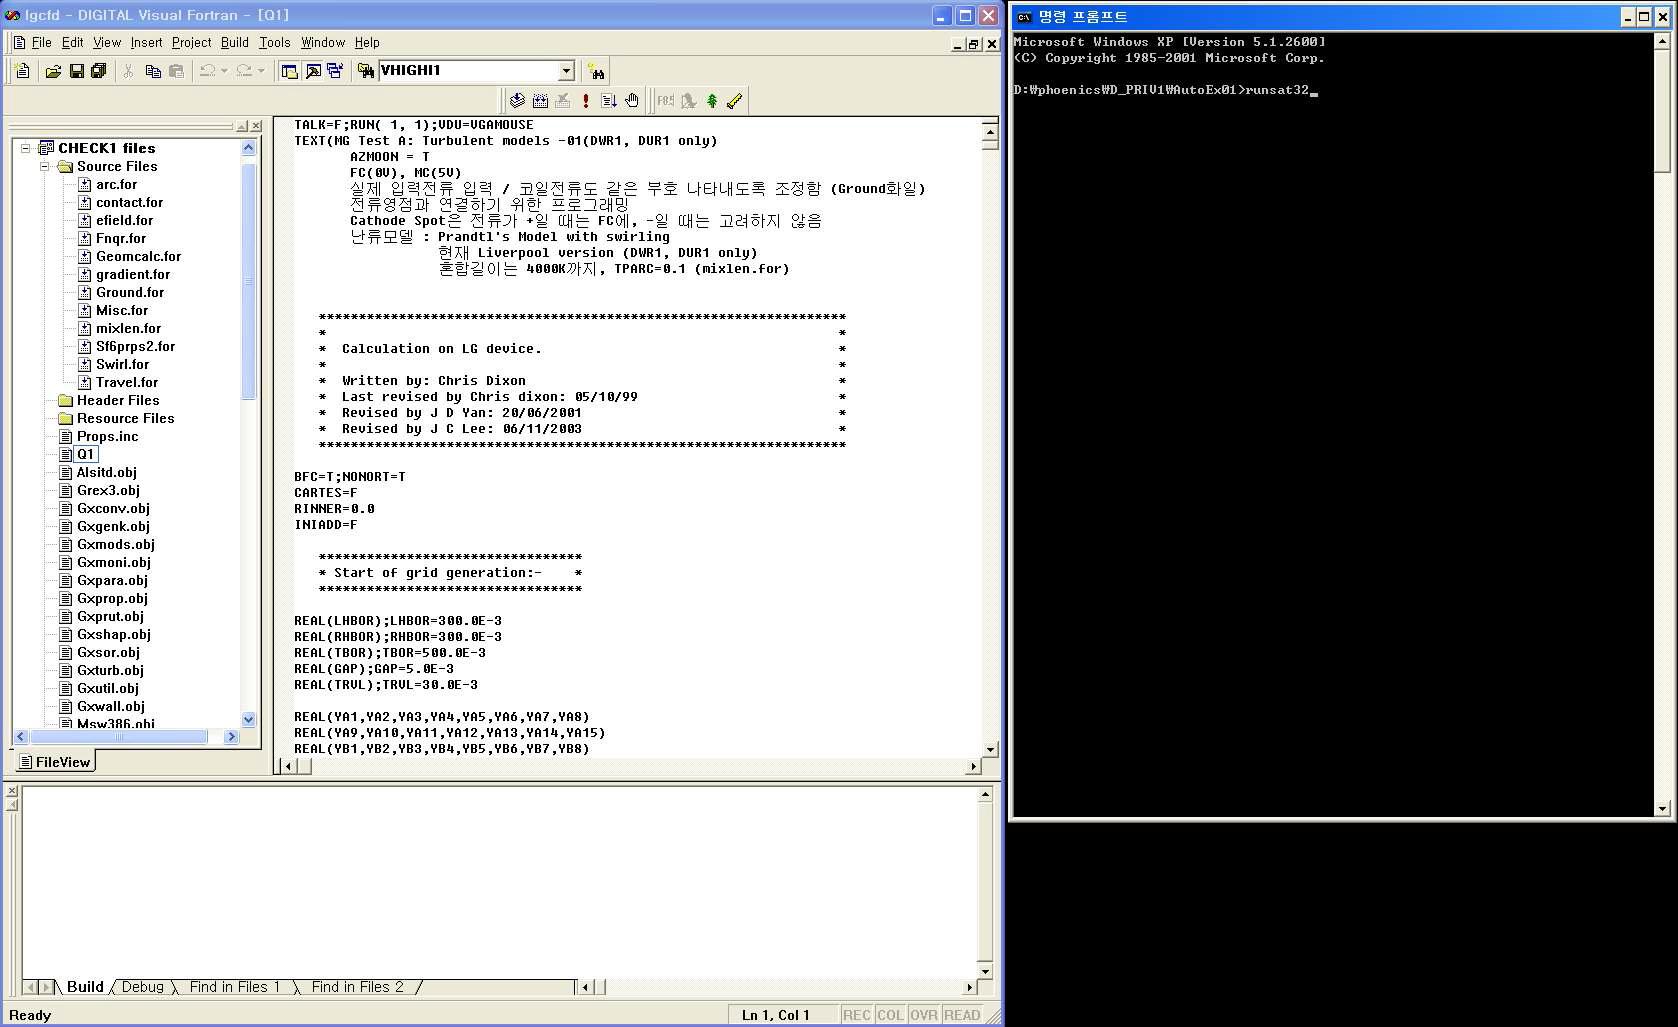Click the red exclamation Execute Program icon
This screenshot has height=1027, width=1678.
point(586,101)
